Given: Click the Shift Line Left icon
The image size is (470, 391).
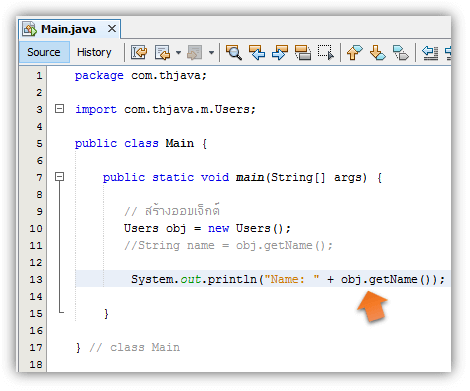Looking at the screenshot, I should [x=430, y=53].
